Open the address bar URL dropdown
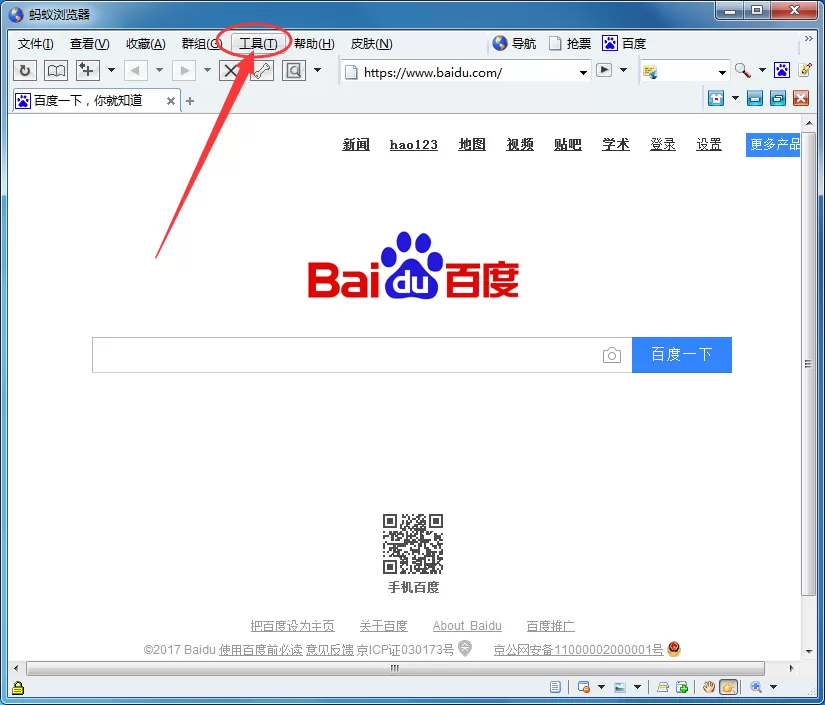This screenshot has width=825, height=705. coord(583,73)
